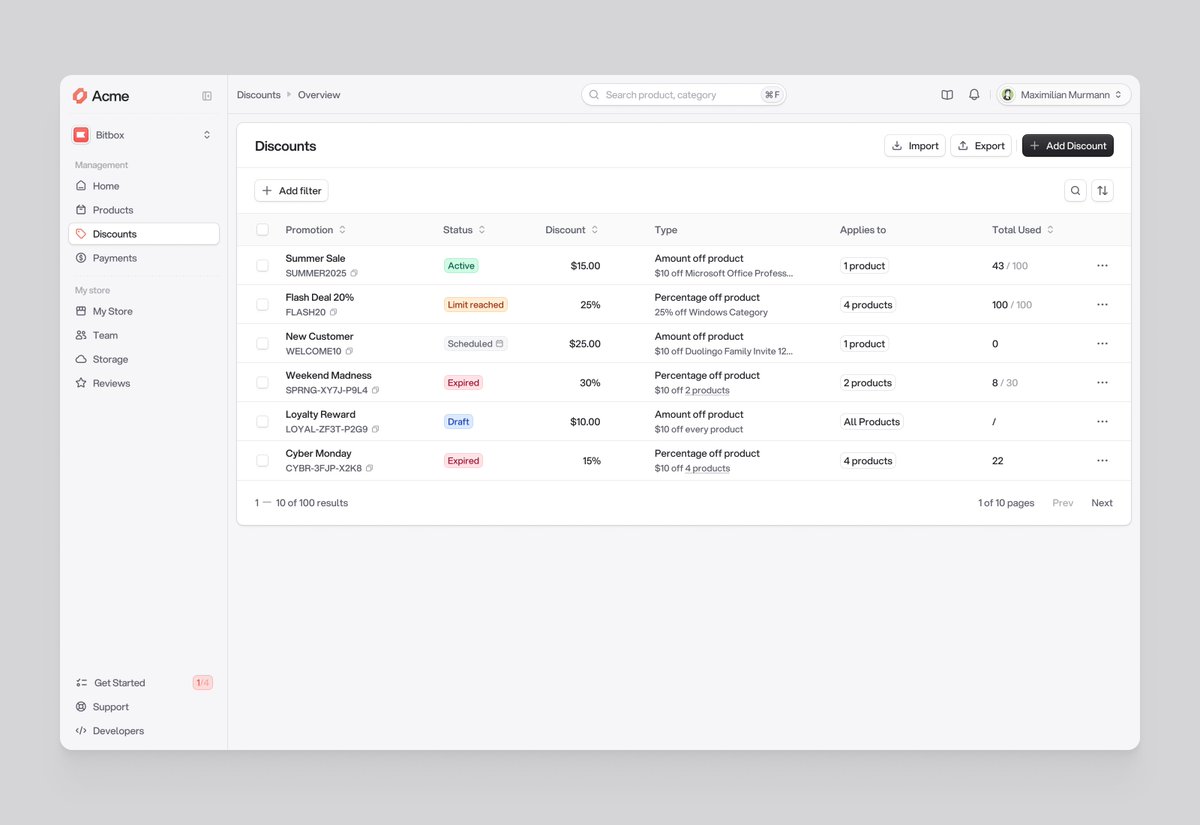Select Discounts in the sidebar
This screenshot has width=1200, height=825.
pyautogui.click(x=144, y=234)
